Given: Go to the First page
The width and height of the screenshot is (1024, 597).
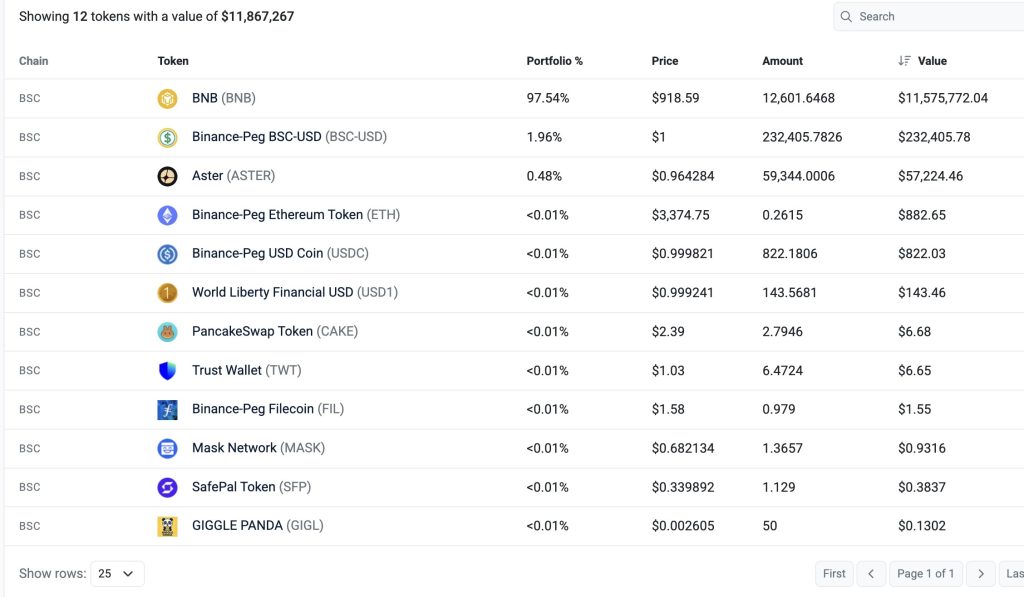Looking at the screenshot, I should coord(834,574).
